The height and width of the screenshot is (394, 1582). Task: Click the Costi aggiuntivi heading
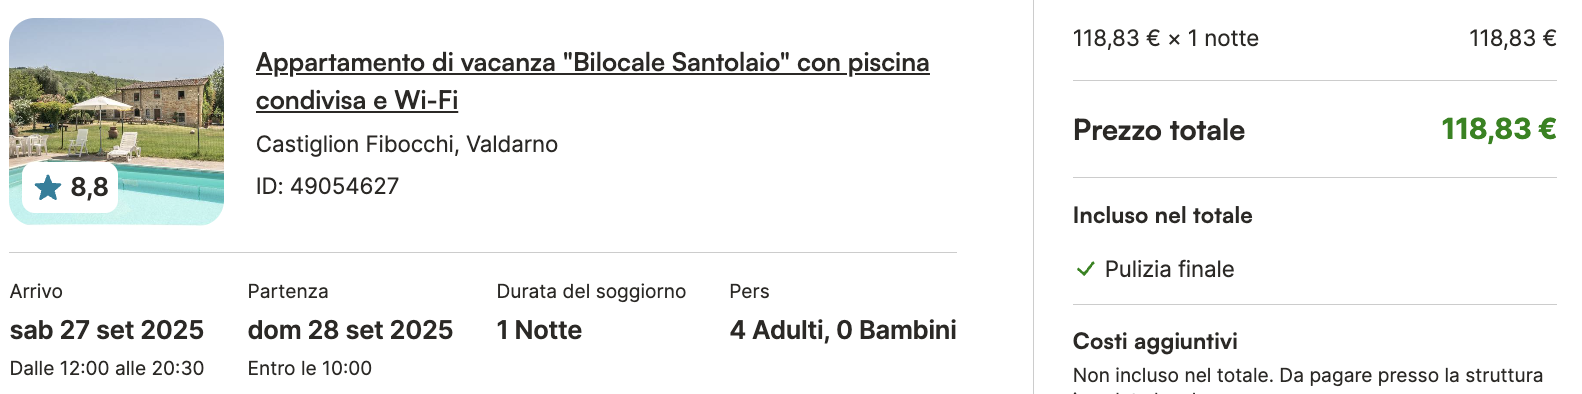coord(1155,341)
